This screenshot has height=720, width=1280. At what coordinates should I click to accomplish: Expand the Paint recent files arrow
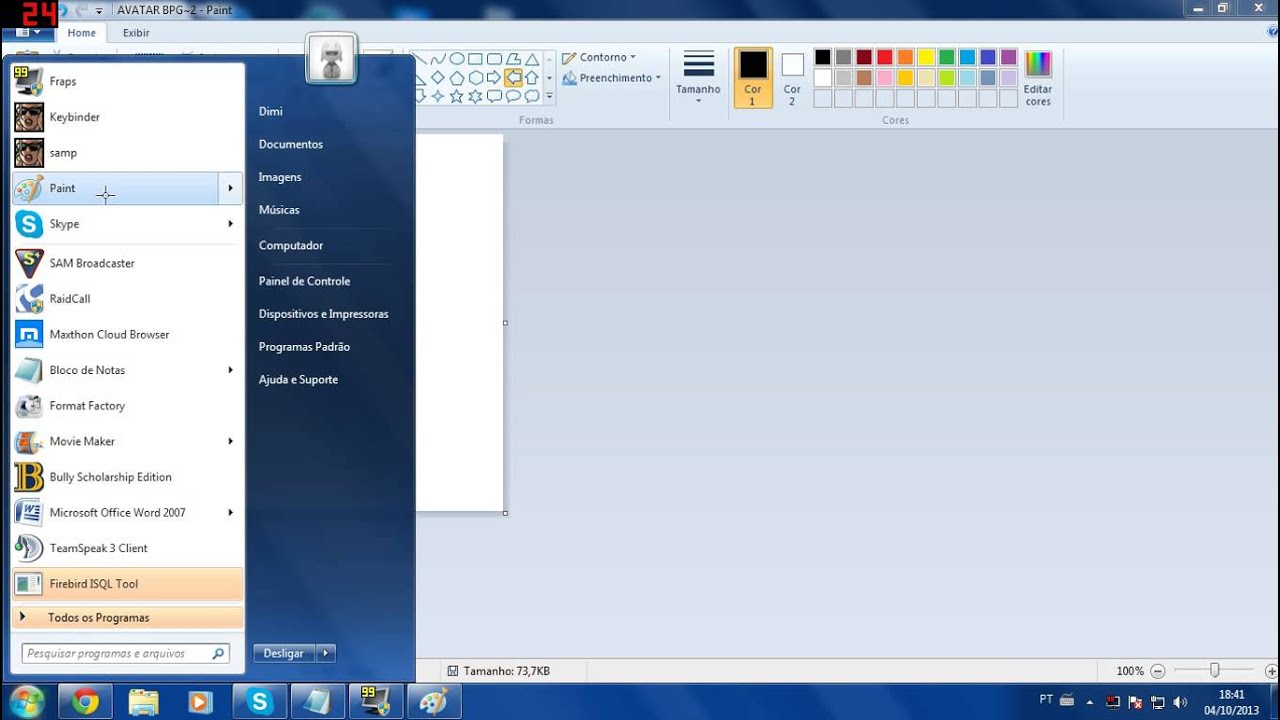pyautogui.click(x=231, y=188)
